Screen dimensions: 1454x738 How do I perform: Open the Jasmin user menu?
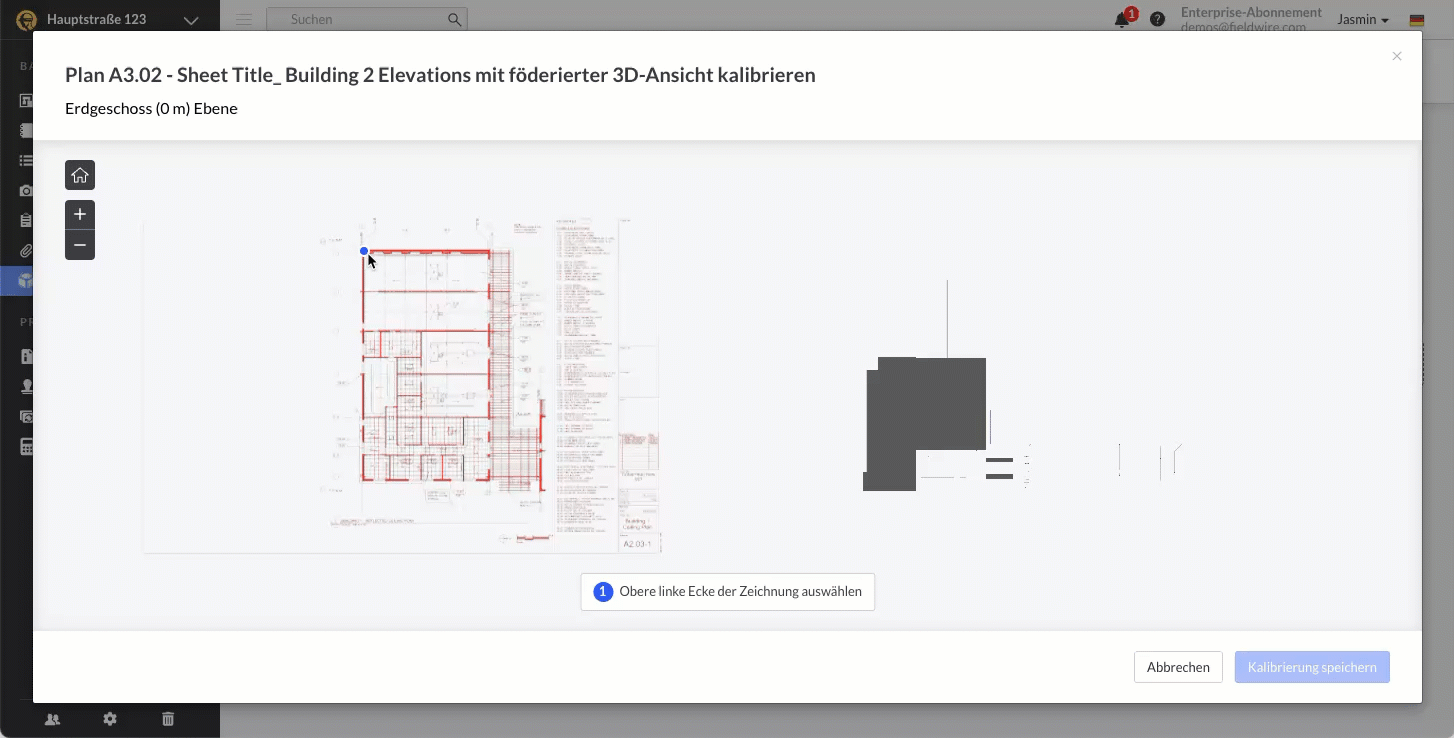[1363, 20]
